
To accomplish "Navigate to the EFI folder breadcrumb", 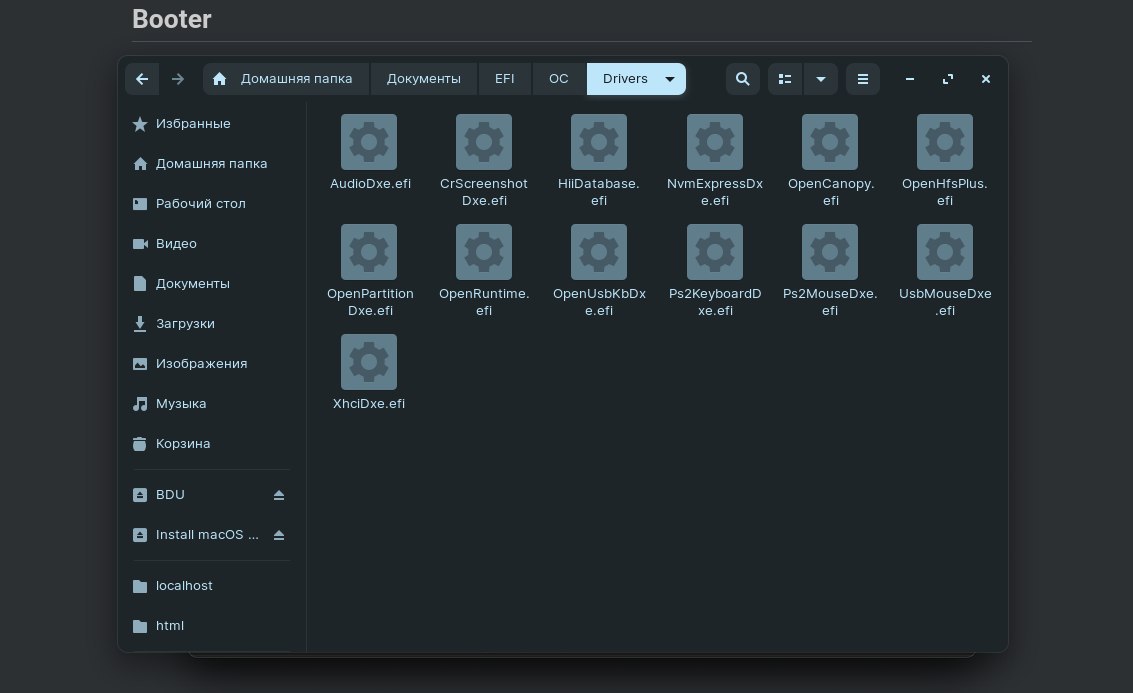I will click(504, 79).
